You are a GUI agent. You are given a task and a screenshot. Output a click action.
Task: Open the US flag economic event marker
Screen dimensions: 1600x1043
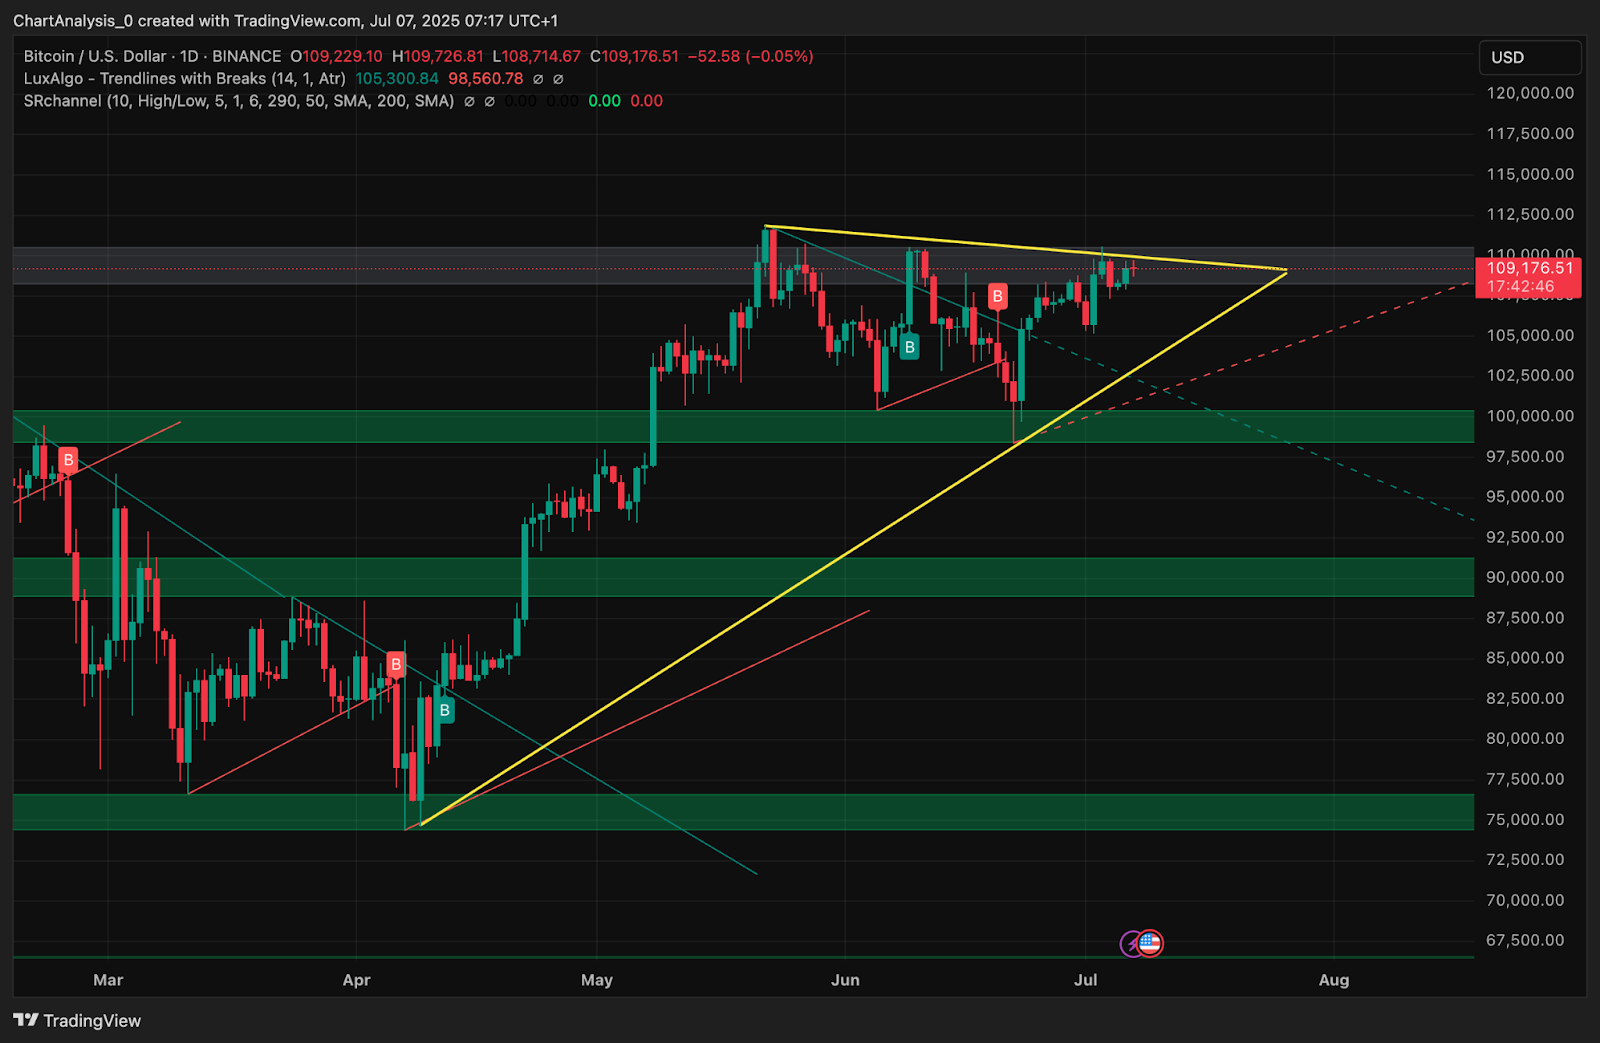(x=1150, y=943)
